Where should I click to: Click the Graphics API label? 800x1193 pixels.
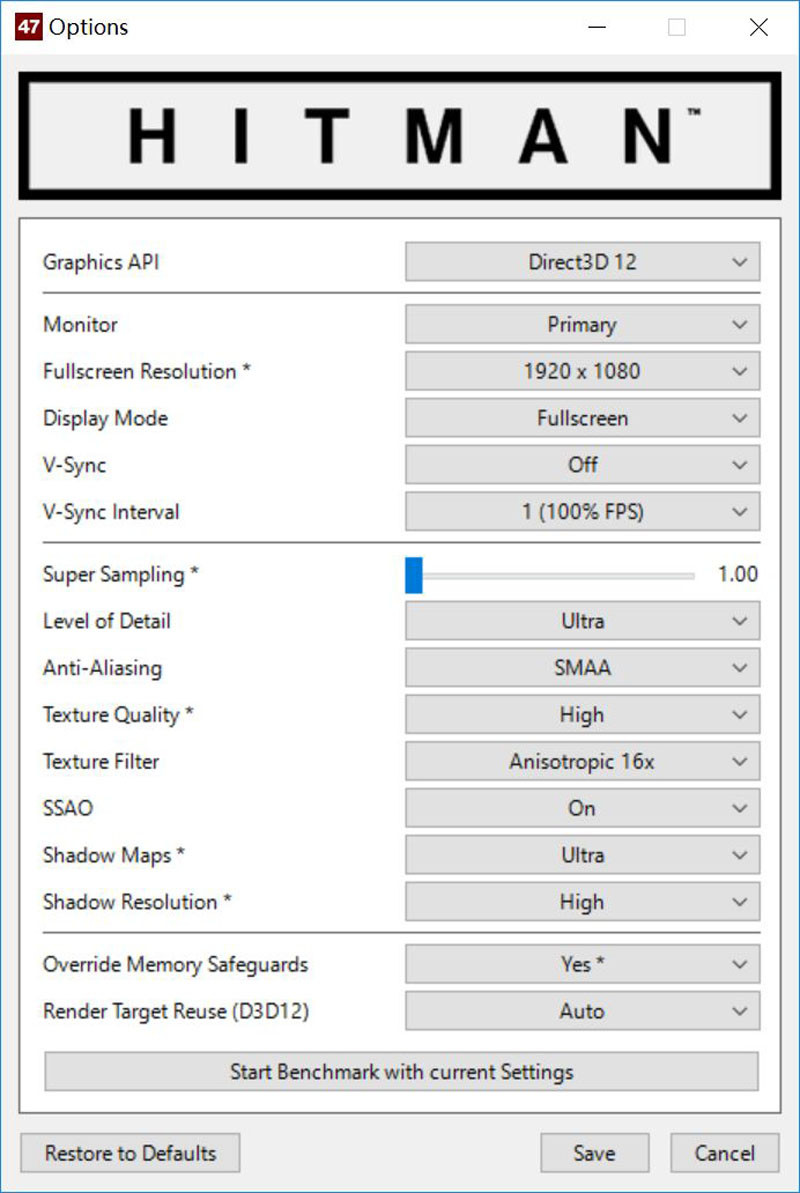click(101, 262)
